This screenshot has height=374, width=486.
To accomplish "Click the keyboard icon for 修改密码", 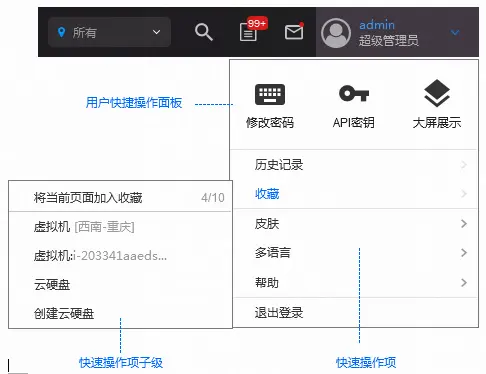I will [270, 95].
